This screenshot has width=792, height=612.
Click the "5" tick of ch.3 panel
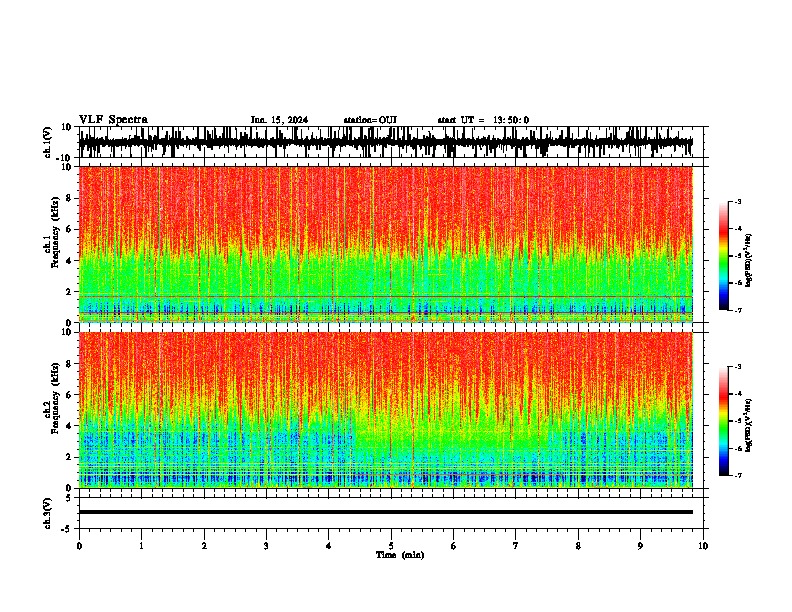point(70,498)
